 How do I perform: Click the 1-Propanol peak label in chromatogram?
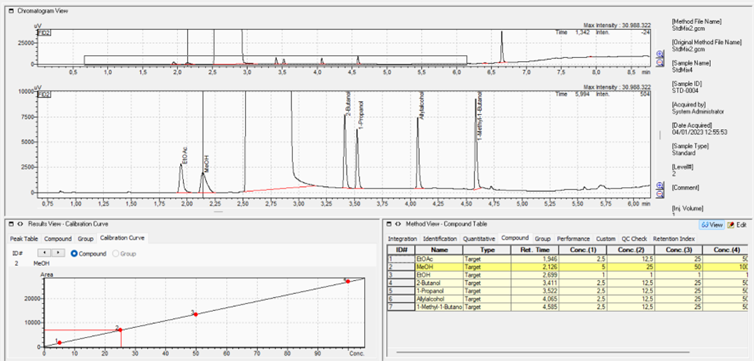coord(361,114)
